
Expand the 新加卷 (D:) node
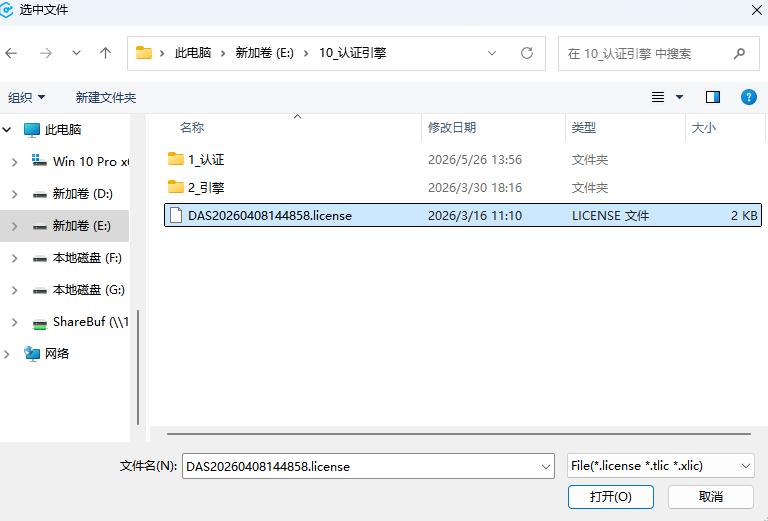[x=14, y=194]
